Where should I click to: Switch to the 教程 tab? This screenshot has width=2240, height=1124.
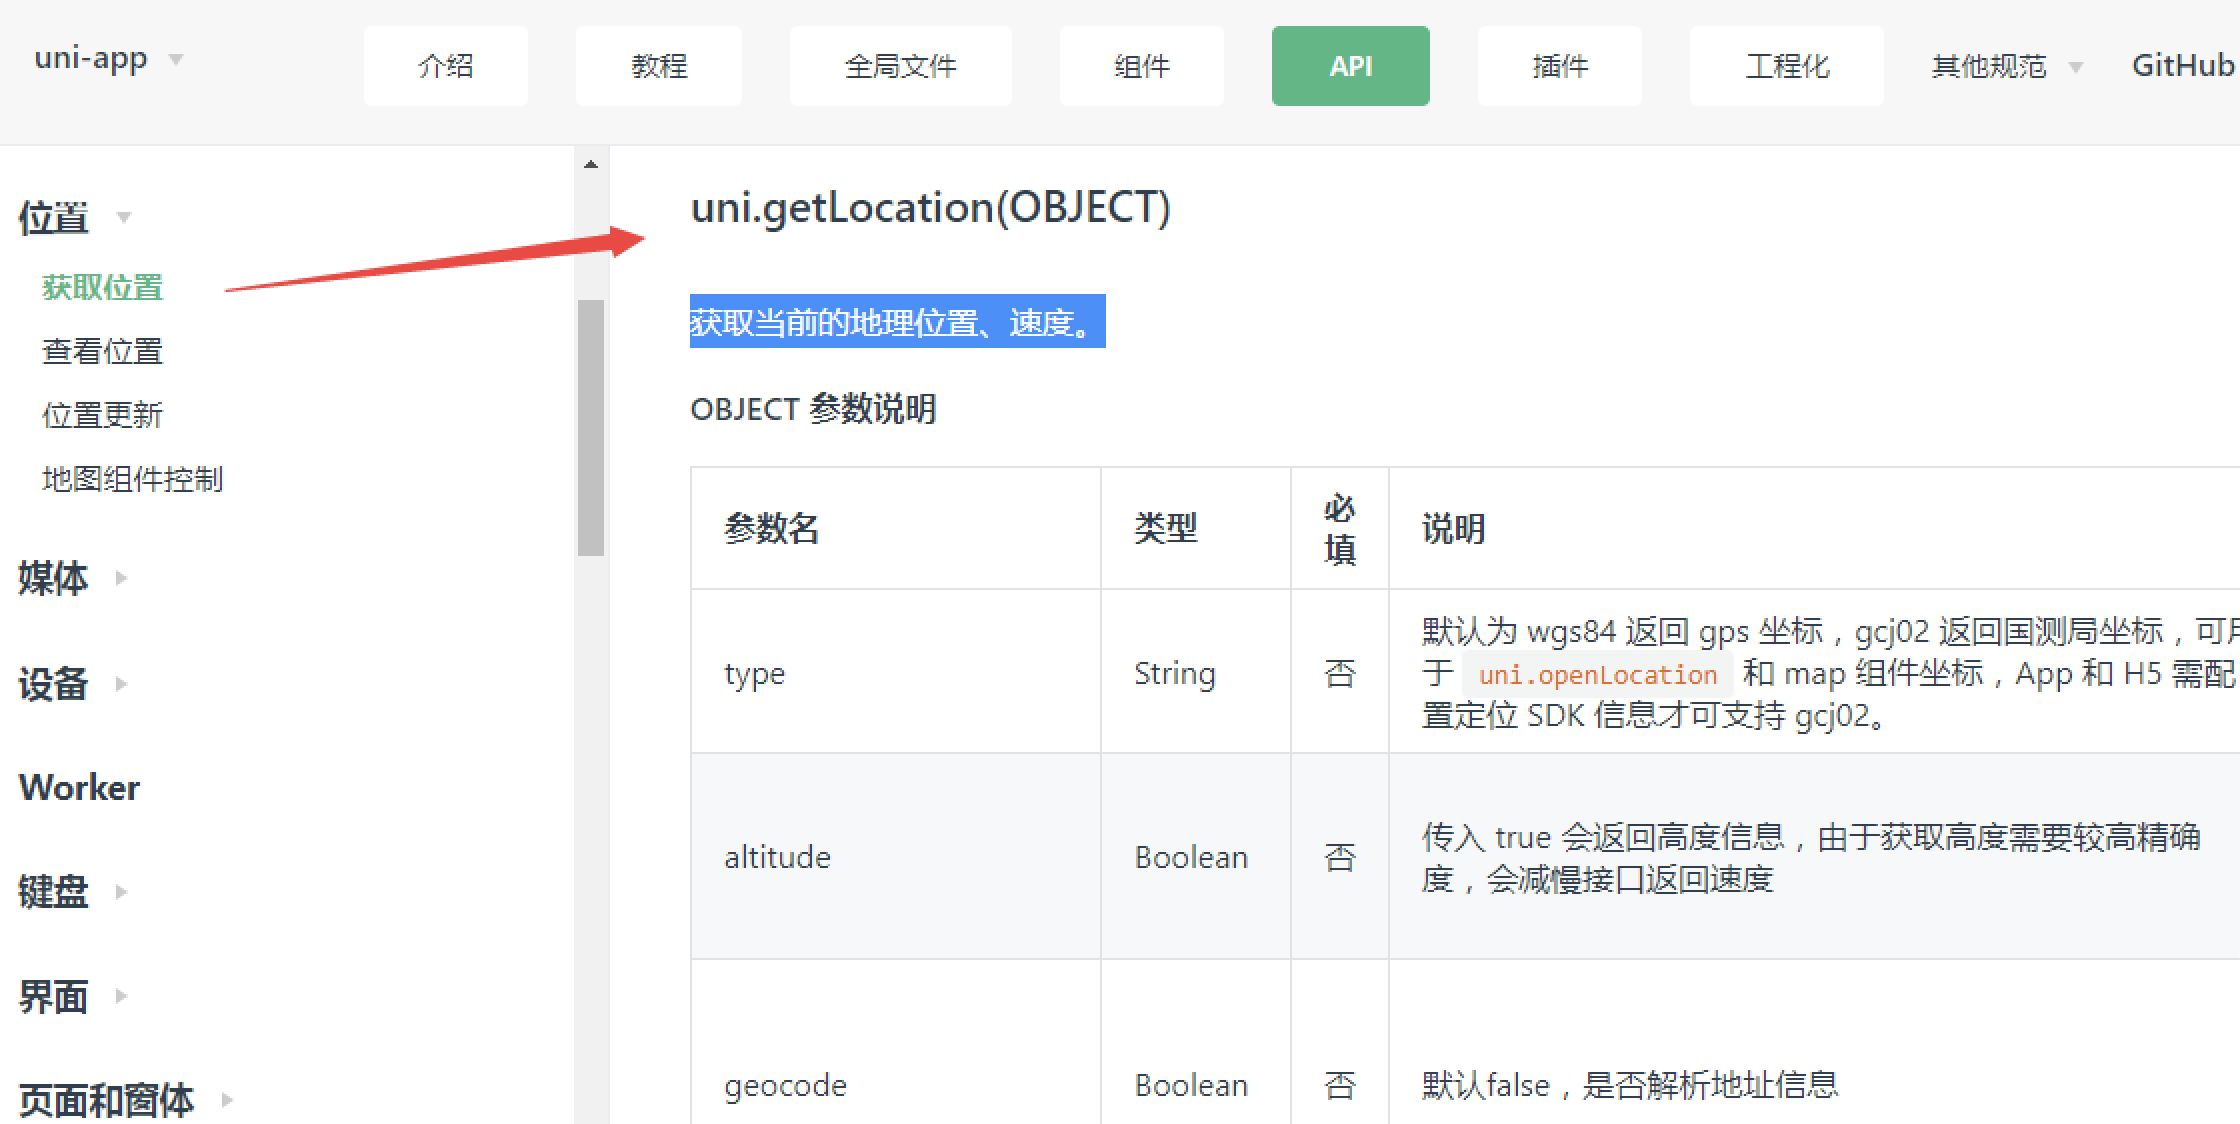click(659, 66)
